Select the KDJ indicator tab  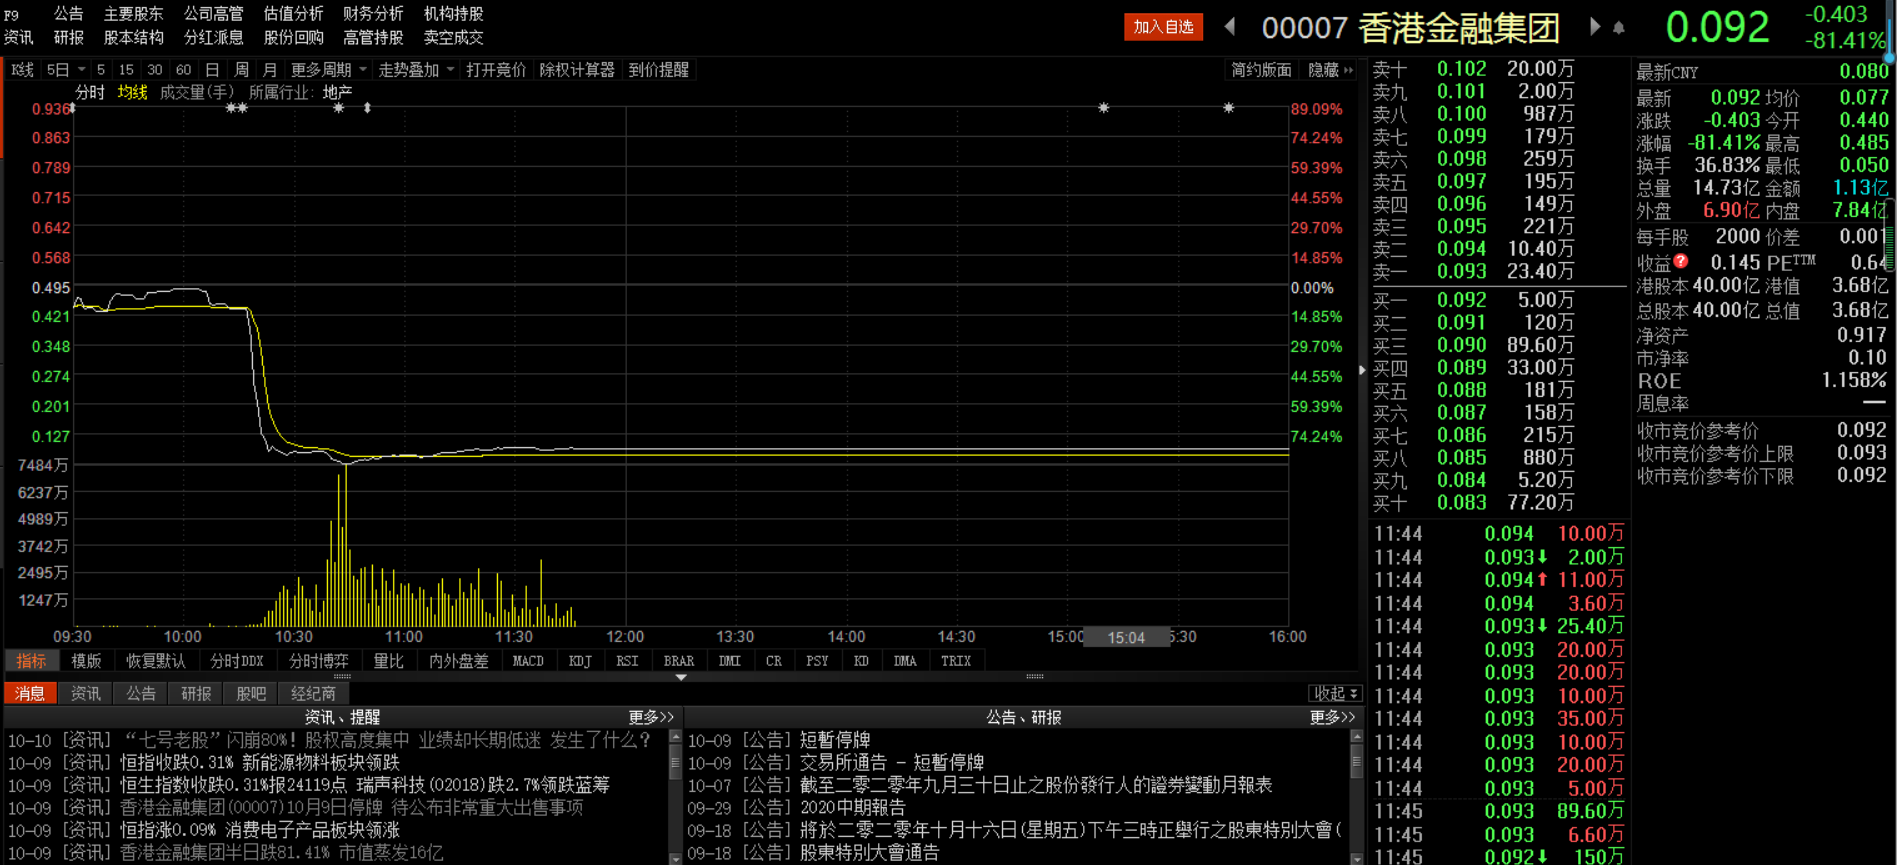click(580, 661)
